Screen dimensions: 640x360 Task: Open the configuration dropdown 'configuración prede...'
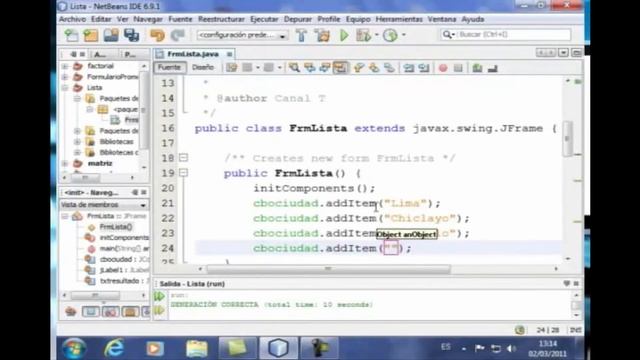click(x=242, y=36)
